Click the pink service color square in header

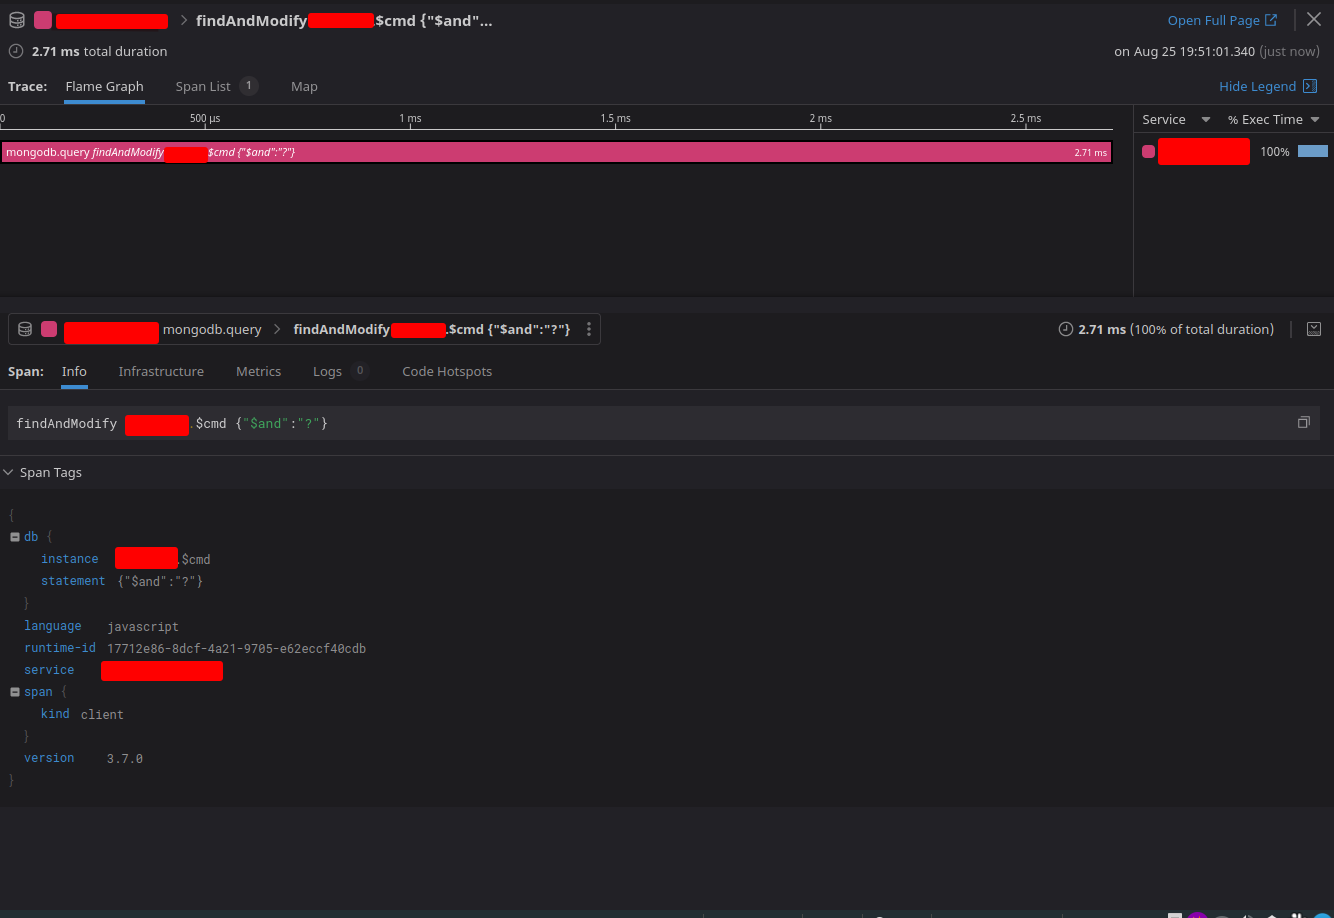(43, 20)
